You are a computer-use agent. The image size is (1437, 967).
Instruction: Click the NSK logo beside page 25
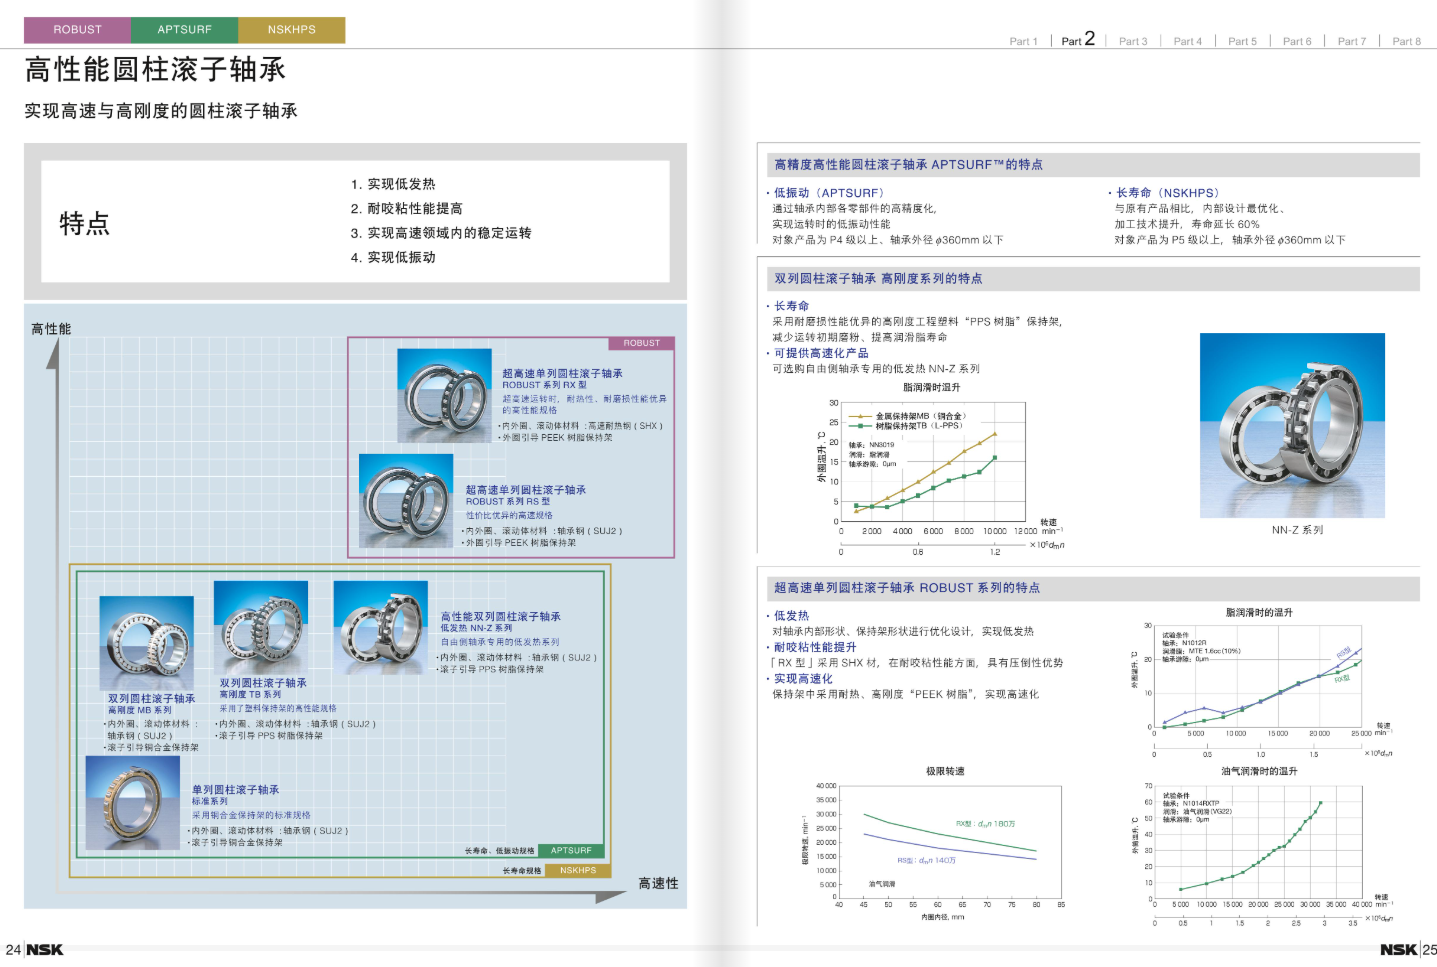pyautogui.click(x=1398, y=949)
